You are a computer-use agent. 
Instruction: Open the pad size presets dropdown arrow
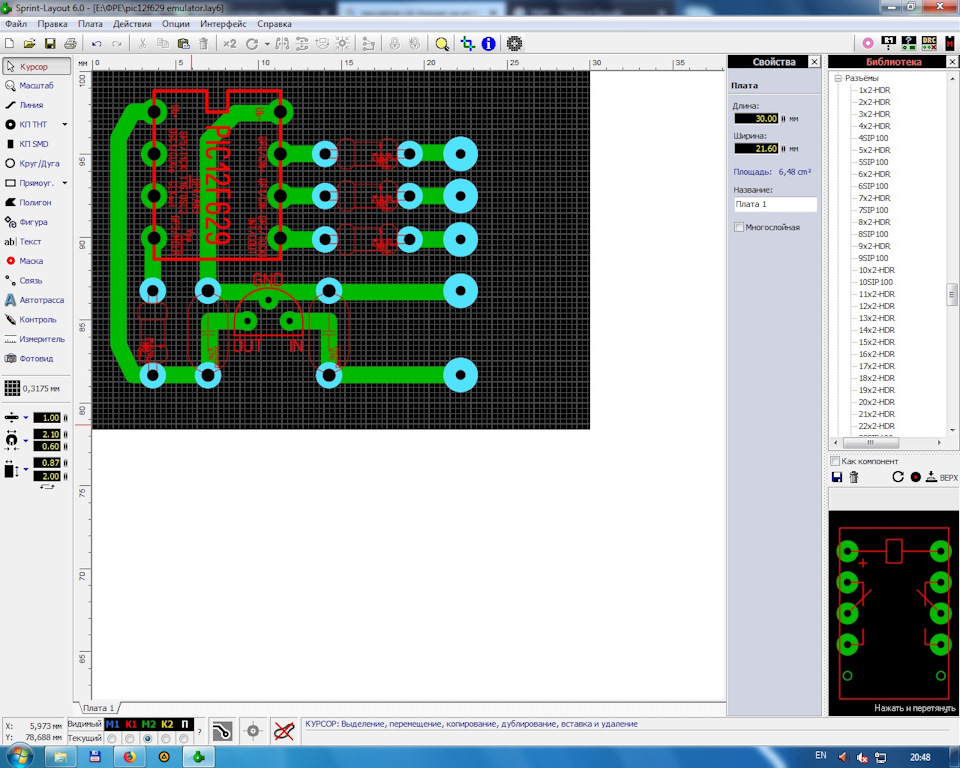pos(26,440)
